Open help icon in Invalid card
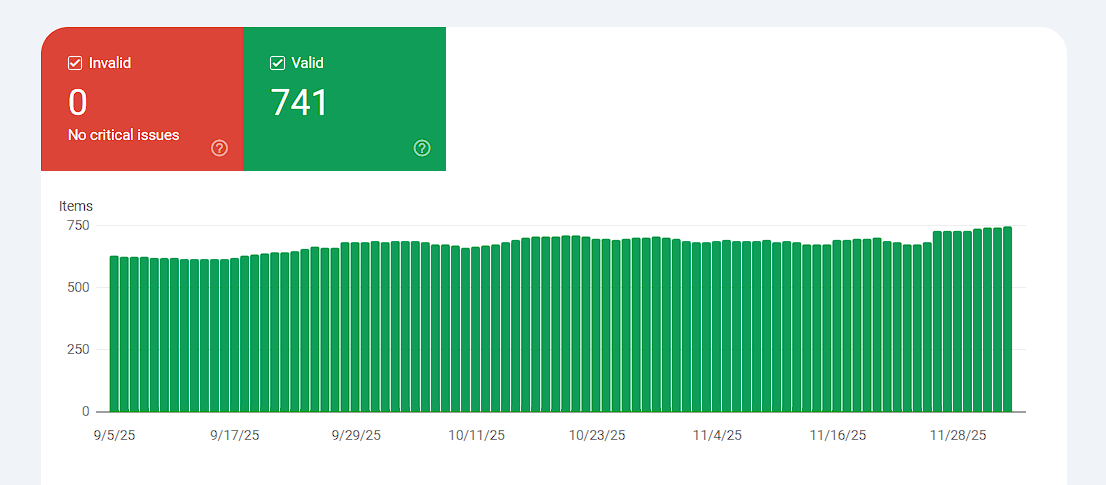Screen dimensions: 1106x485 click(219, 148)
